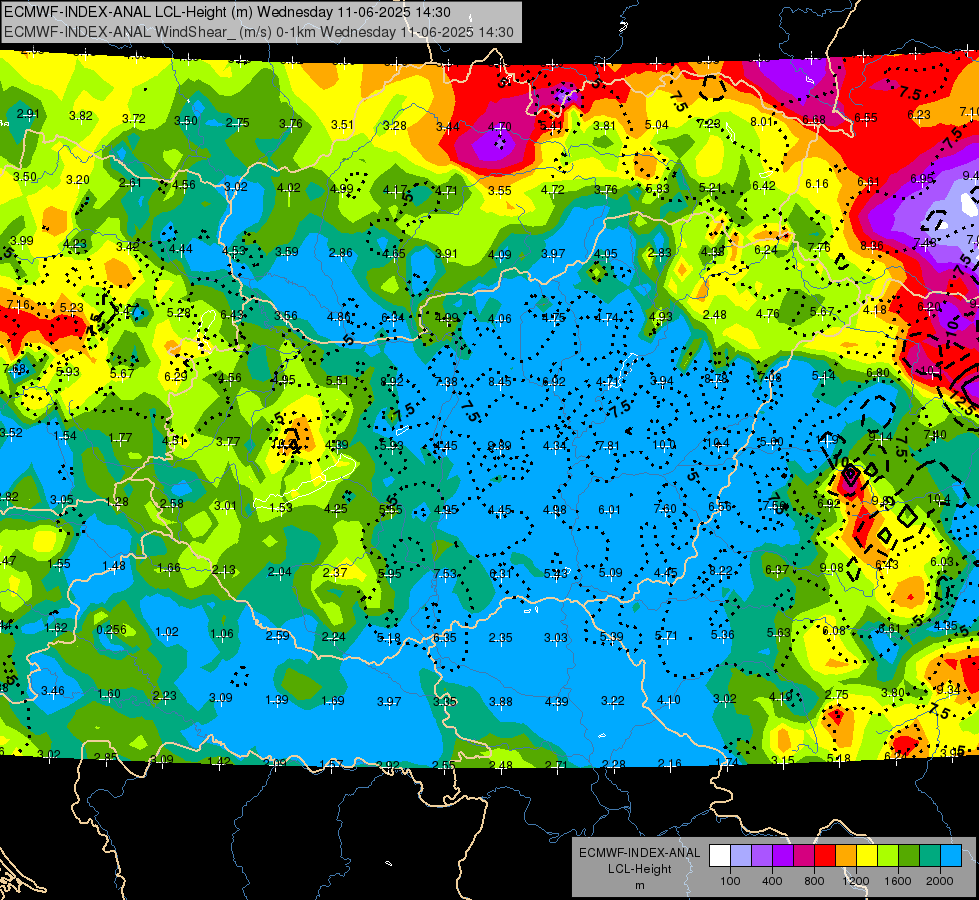Image resolution: width=979 pixels, height=900 pixels.
Task: Click the yellow legend color swatch
Action: coord(867,856)
